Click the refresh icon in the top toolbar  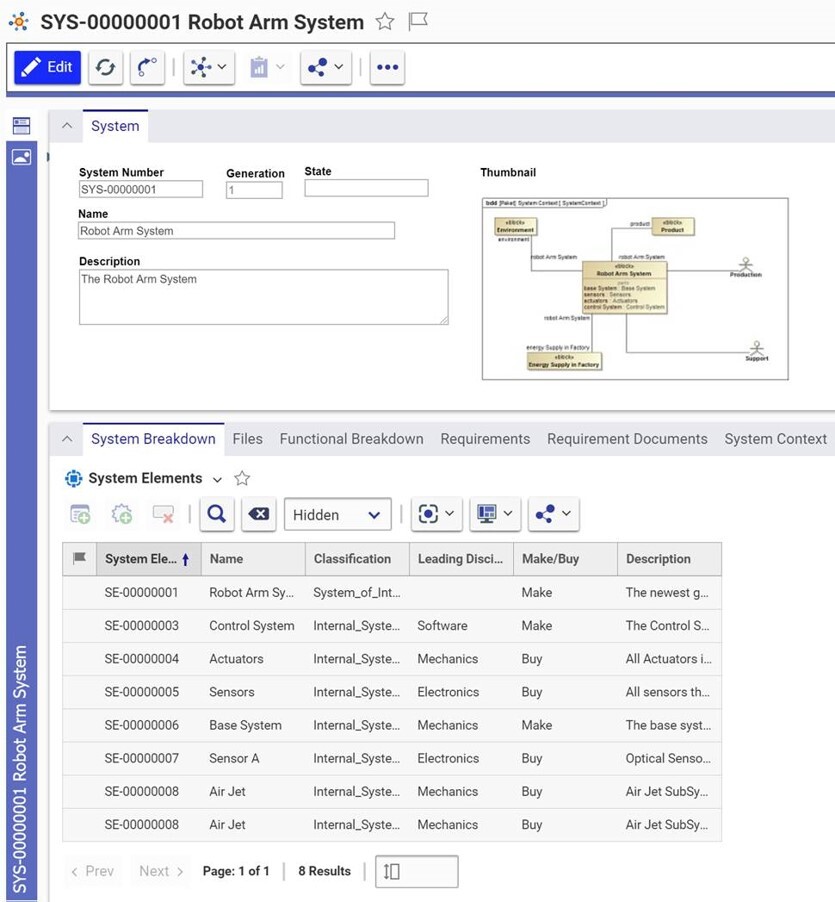[x=105, y=67]
